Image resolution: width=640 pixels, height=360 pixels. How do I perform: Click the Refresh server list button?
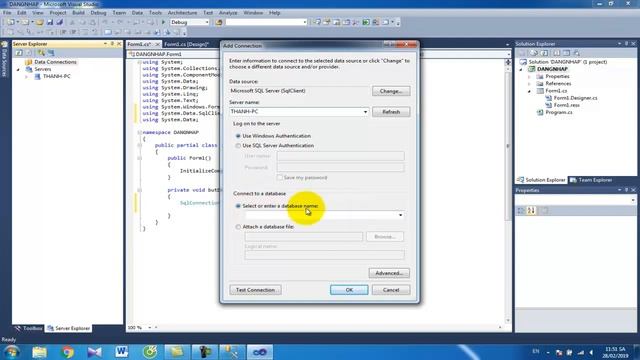[x=391, y=112]
